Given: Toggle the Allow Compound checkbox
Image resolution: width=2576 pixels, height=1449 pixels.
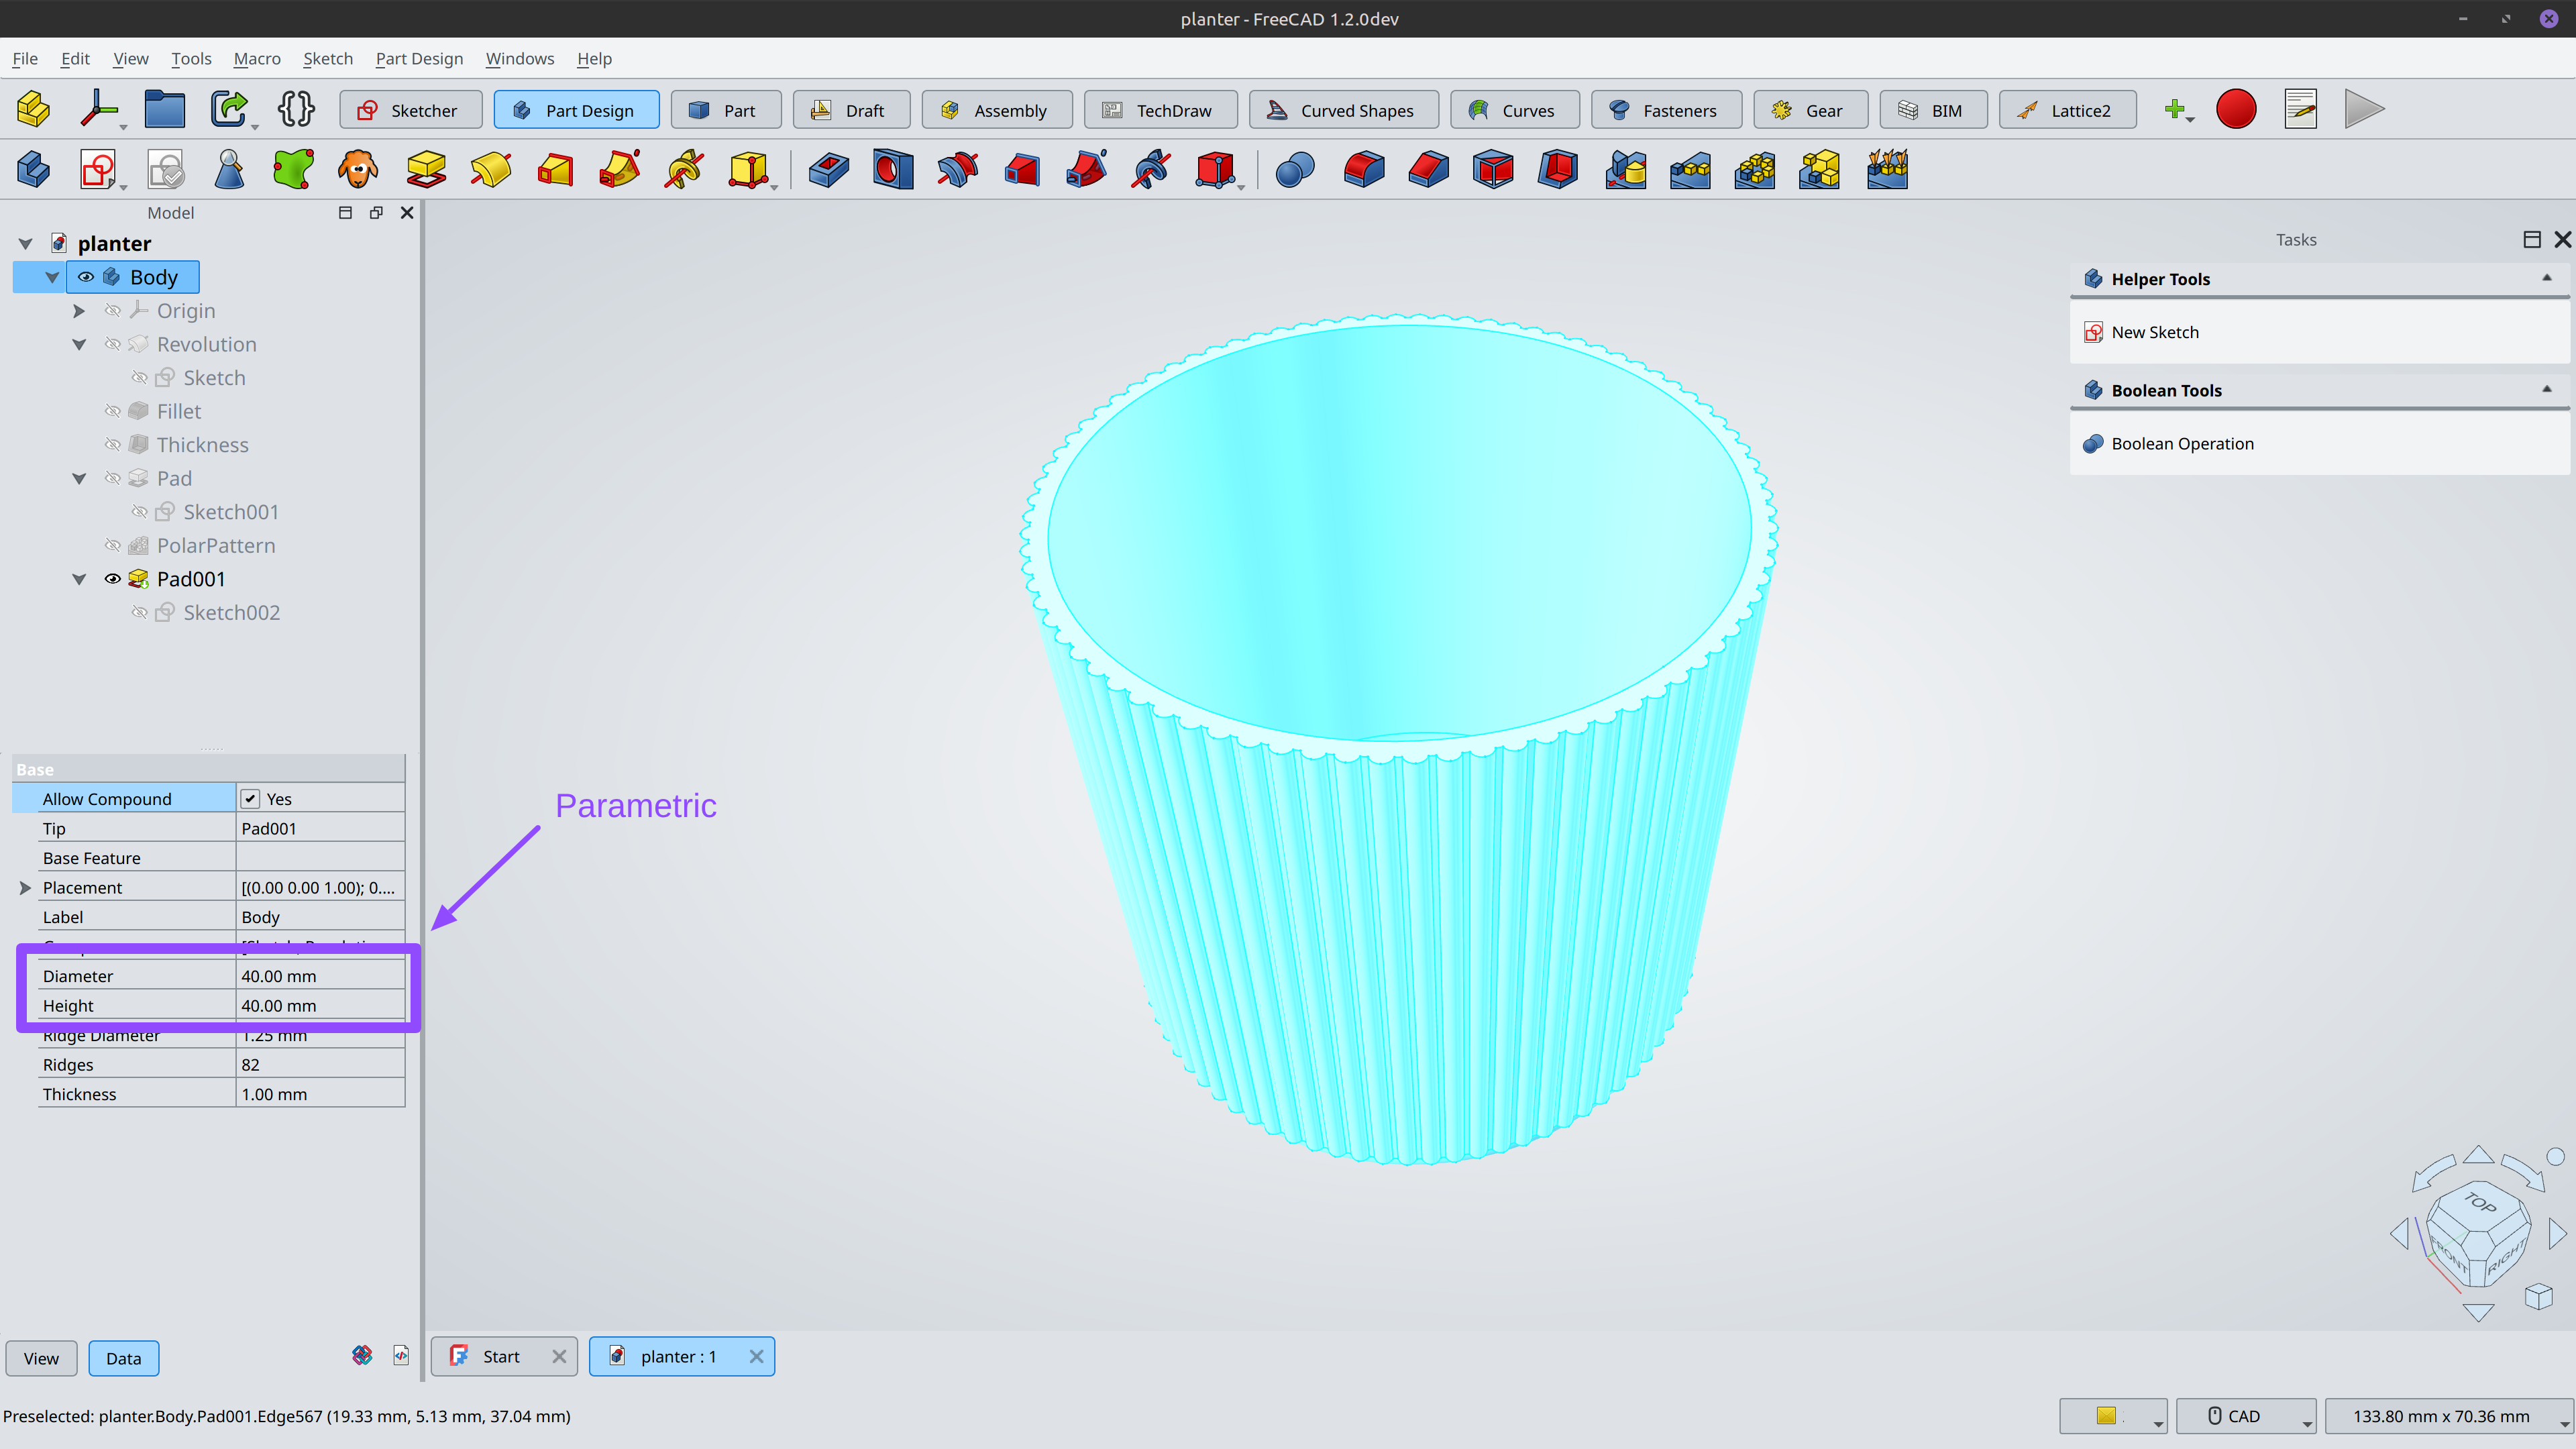Looking at the screenshot, I should pos(250,799).
